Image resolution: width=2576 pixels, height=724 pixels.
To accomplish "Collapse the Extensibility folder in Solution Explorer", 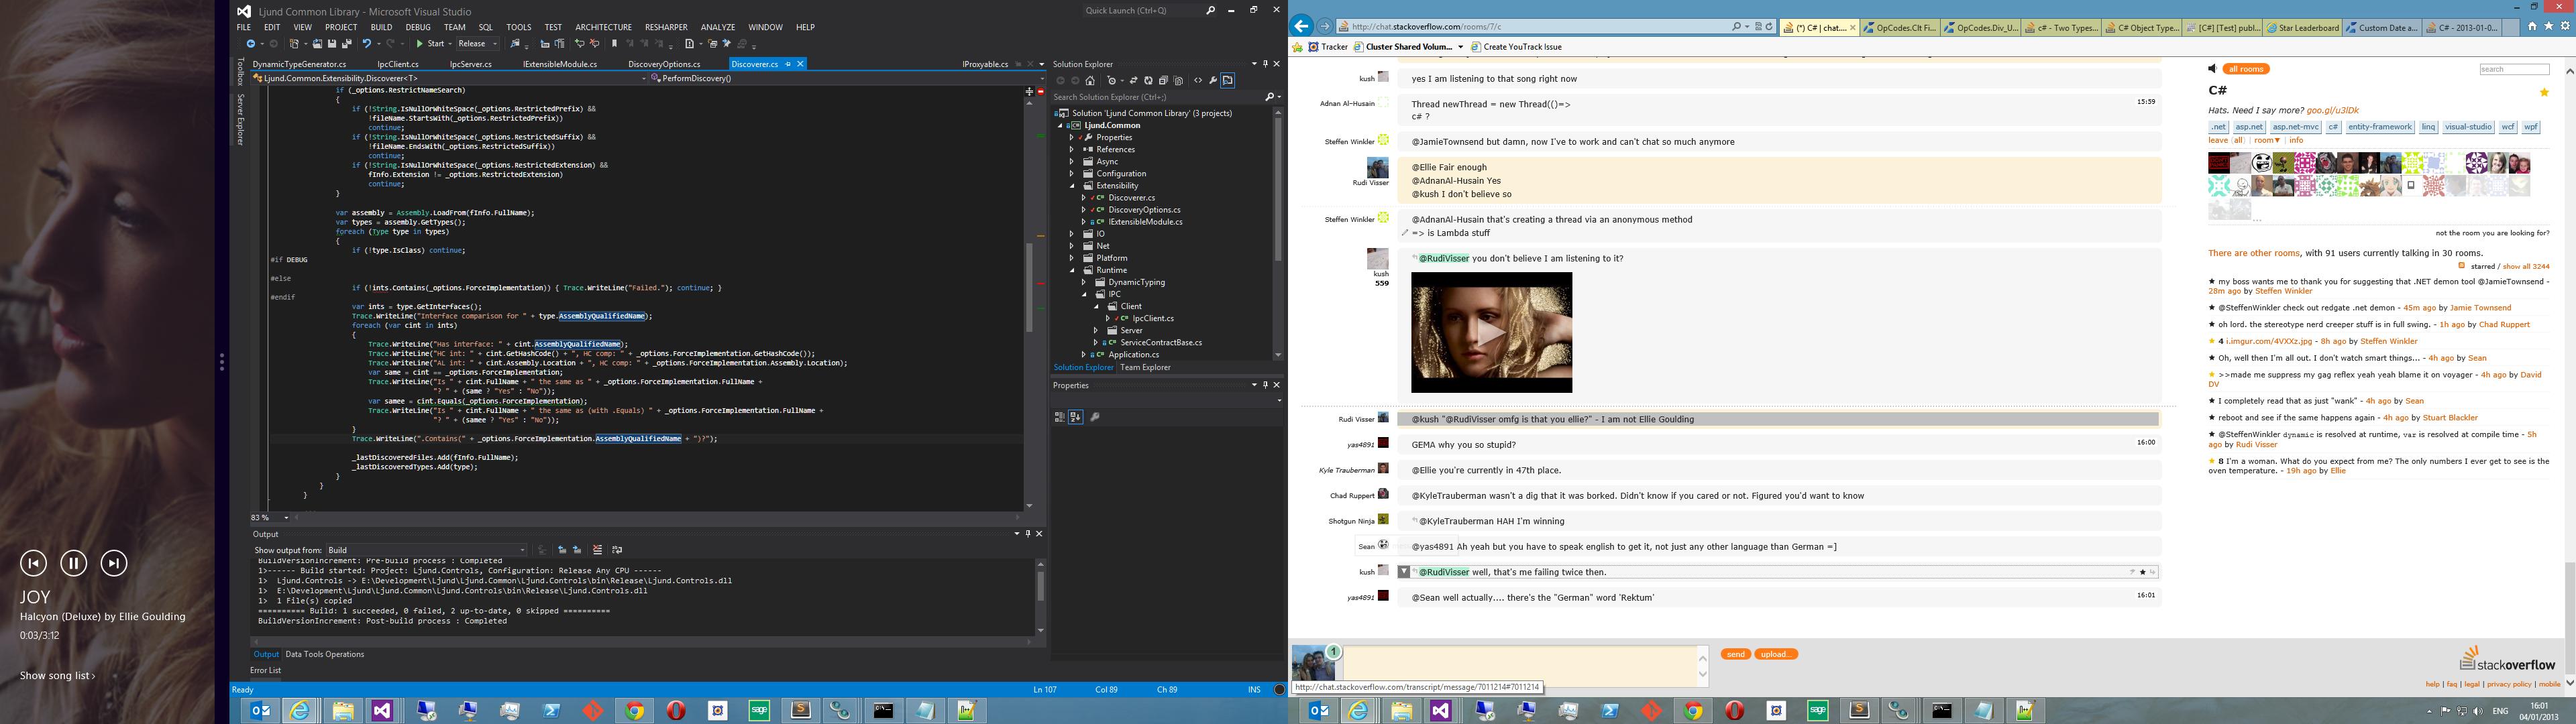I will coord(1071,185).
